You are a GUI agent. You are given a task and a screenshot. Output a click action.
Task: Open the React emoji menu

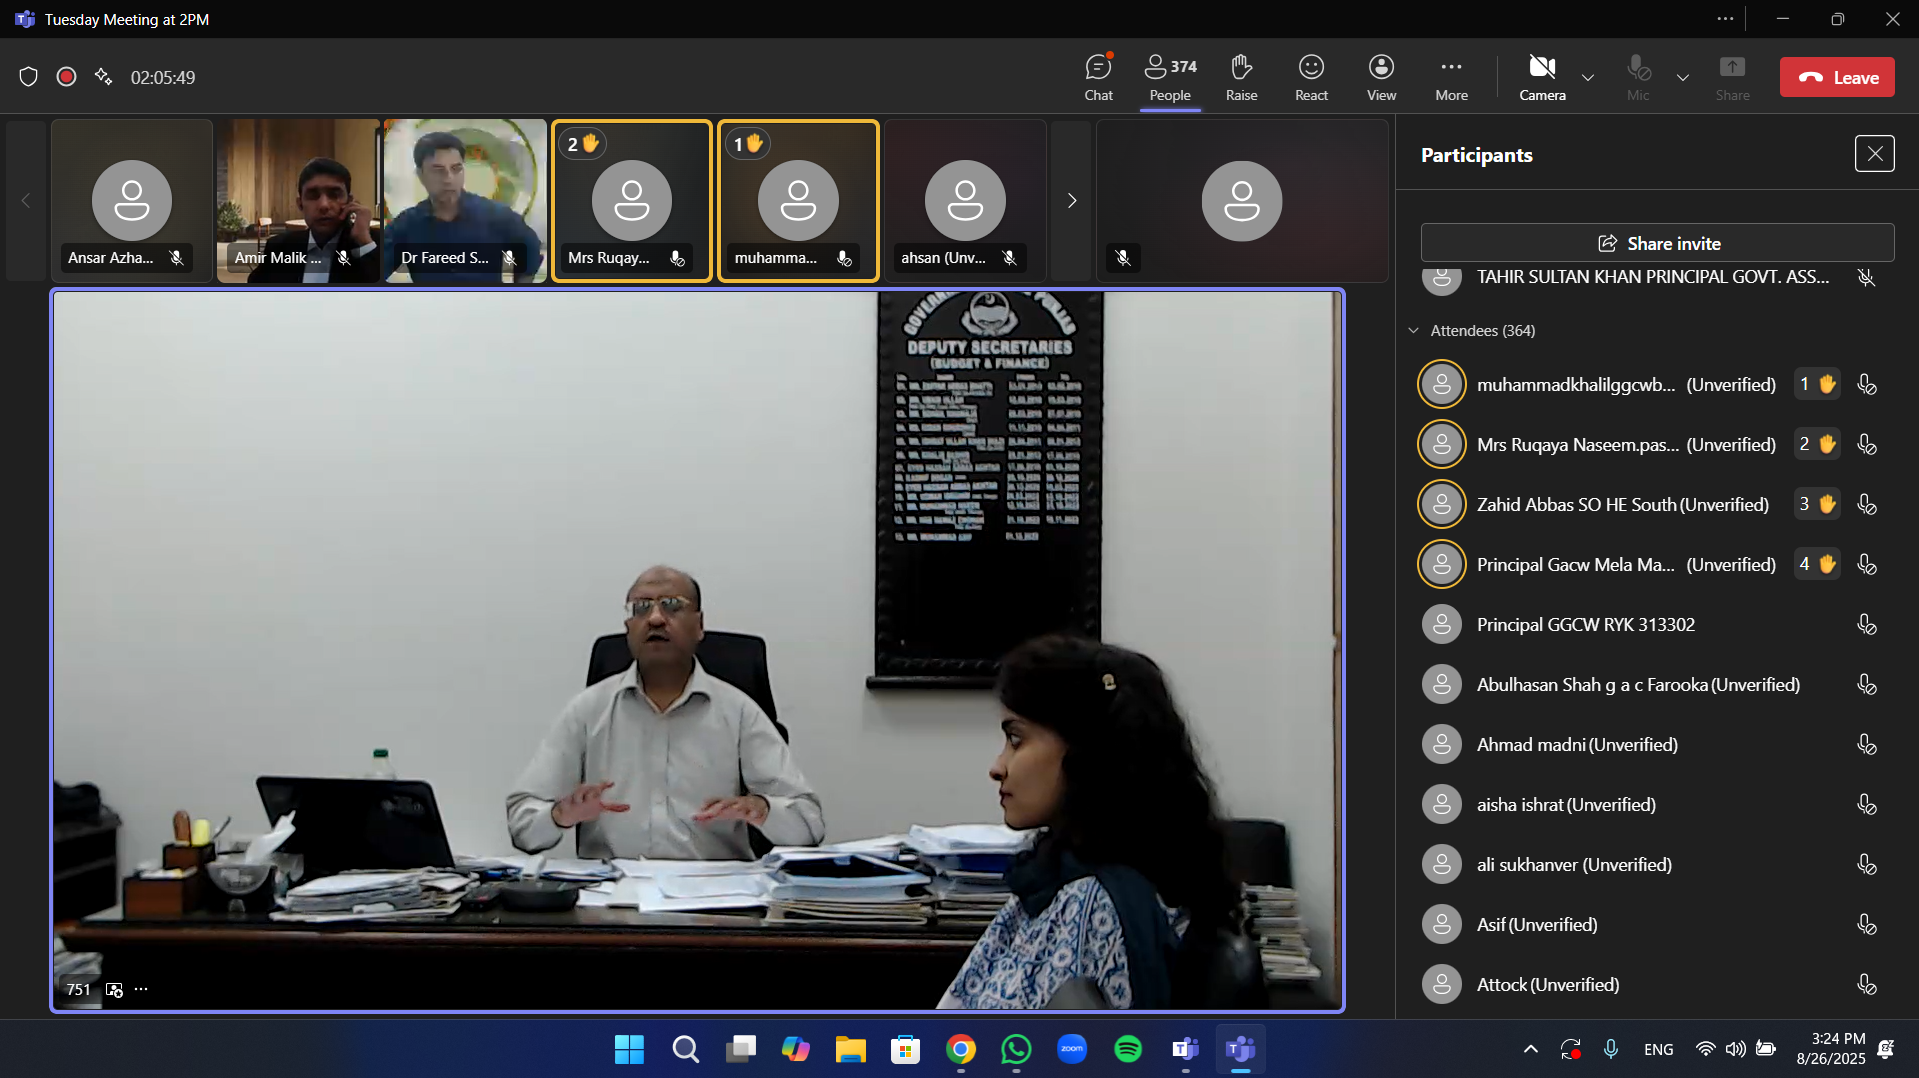click(1311, 77)
